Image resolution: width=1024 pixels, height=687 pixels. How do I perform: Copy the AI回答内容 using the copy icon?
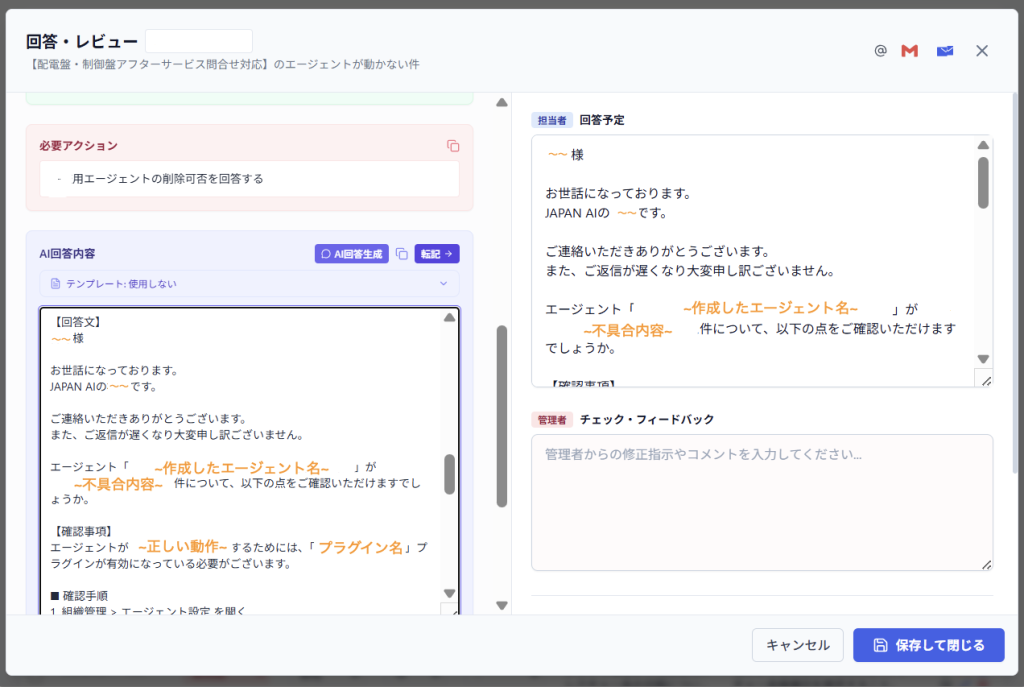coord(402,254)
